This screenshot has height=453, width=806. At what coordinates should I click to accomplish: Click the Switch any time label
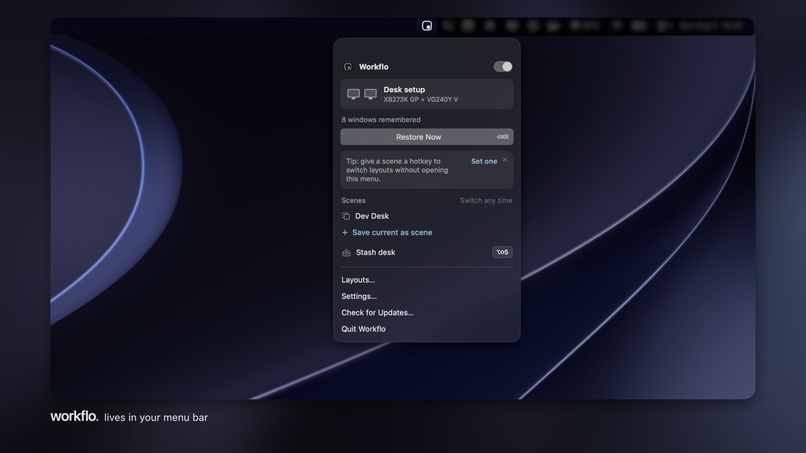486,201
